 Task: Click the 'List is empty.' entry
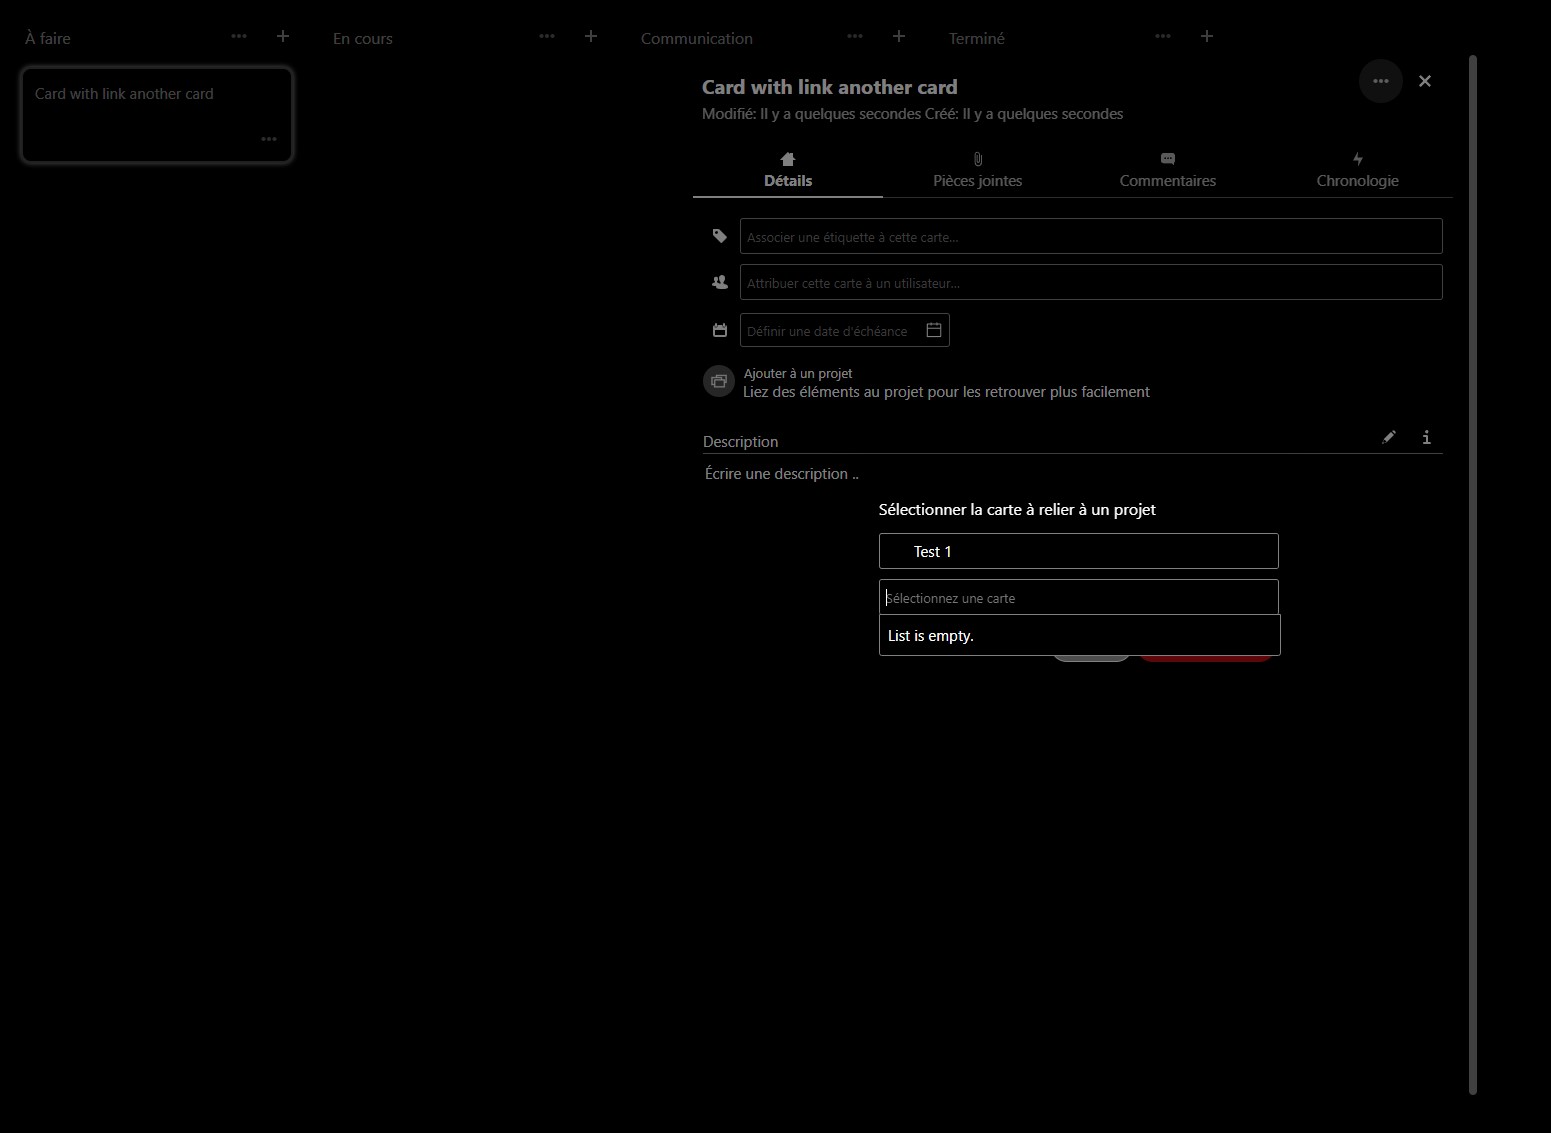(x=930, y=635)
